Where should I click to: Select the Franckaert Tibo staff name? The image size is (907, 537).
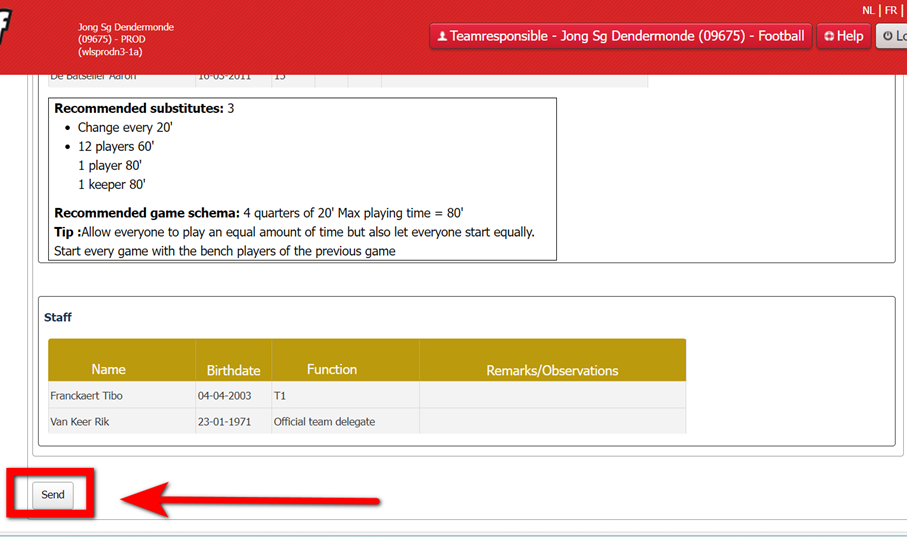coord(87,396)
